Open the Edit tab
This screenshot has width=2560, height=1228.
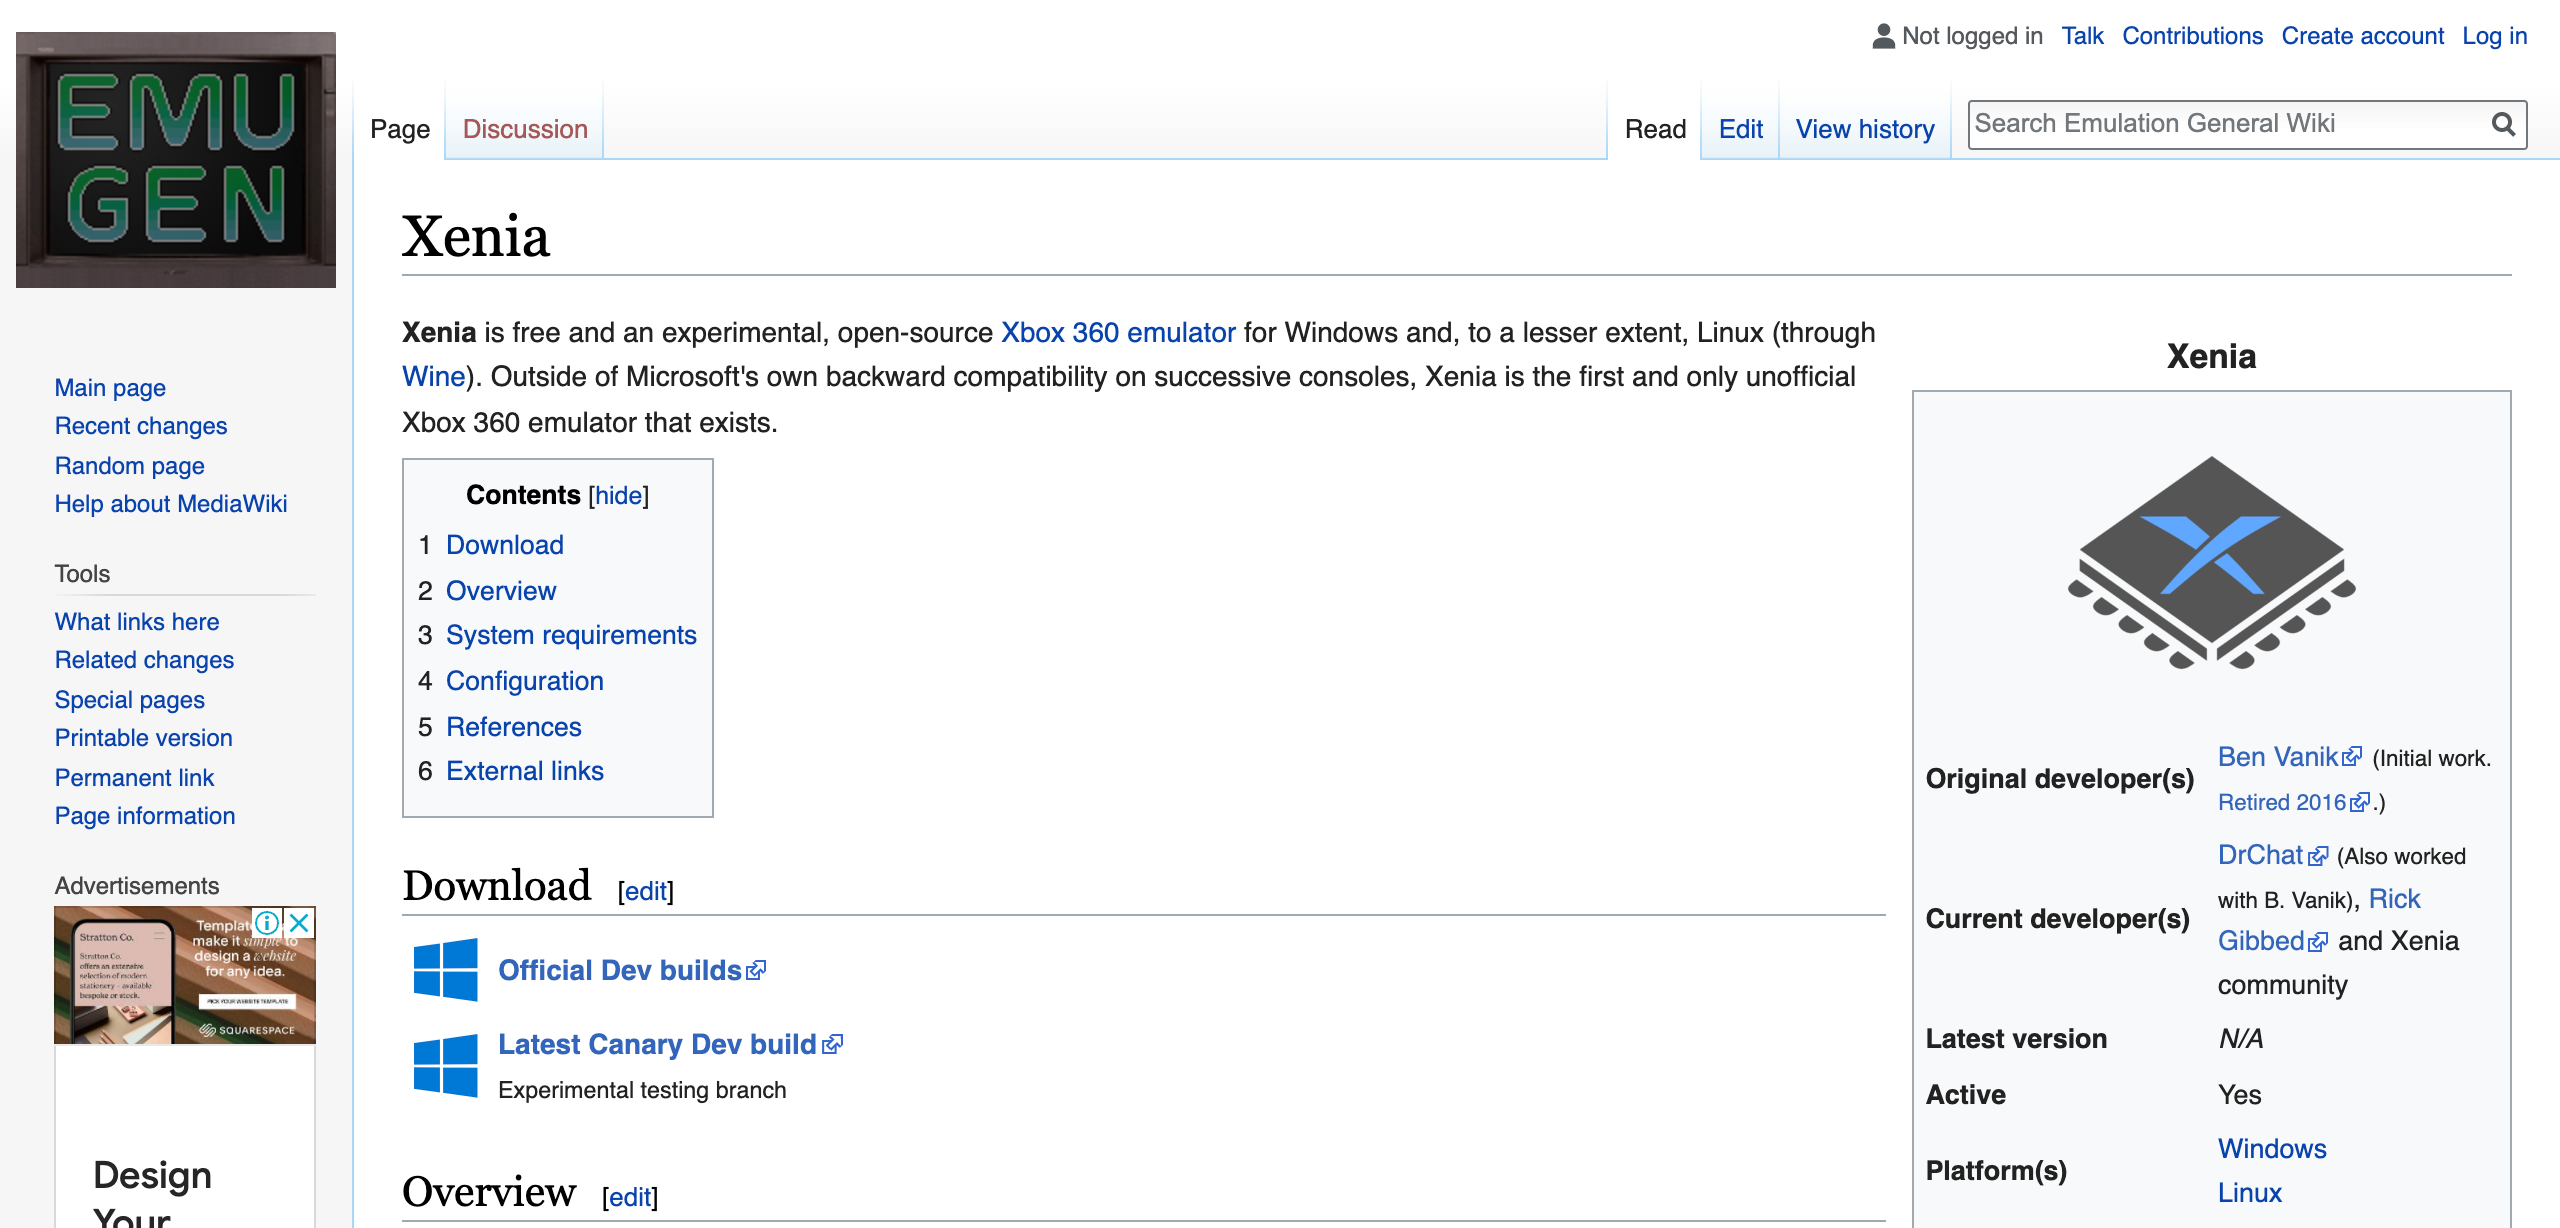[1740, 129]
